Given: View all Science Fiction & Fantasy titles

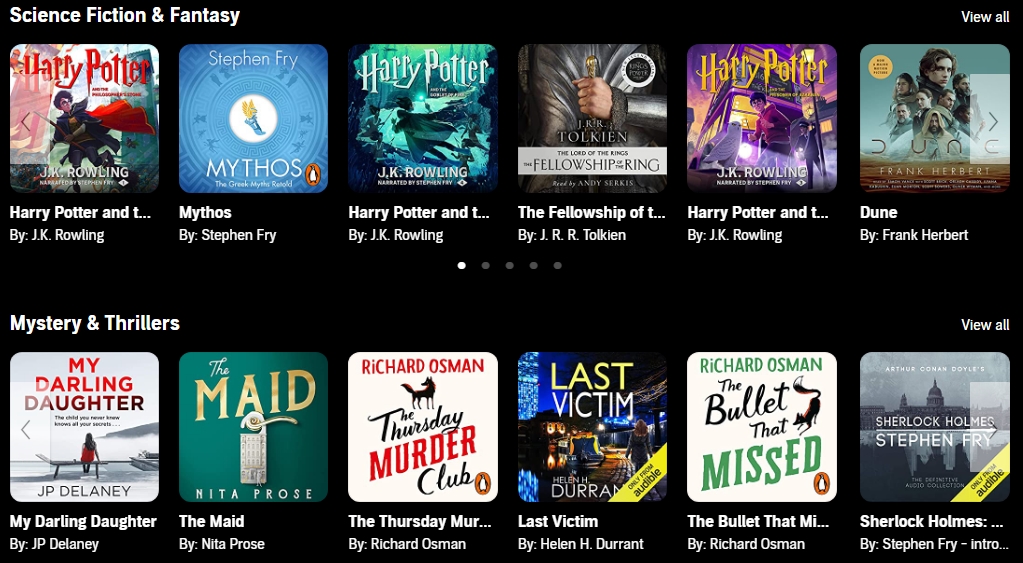Looking at the screenshot, I should (x=985, y=17).
